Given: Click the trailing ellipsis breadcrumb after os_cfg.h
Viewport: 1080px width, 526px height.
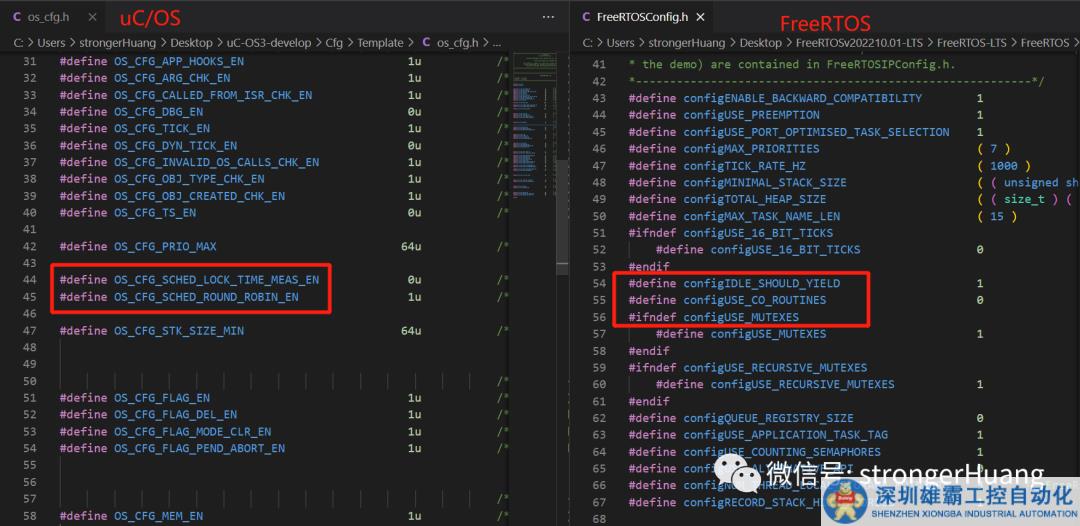Looking at the screenshot, I should point(497,43).
